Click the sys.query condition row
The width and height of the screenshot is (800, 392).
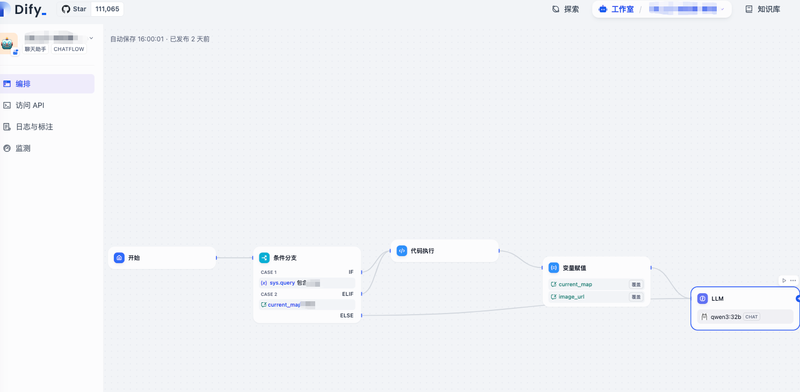(x=307, y=283)
